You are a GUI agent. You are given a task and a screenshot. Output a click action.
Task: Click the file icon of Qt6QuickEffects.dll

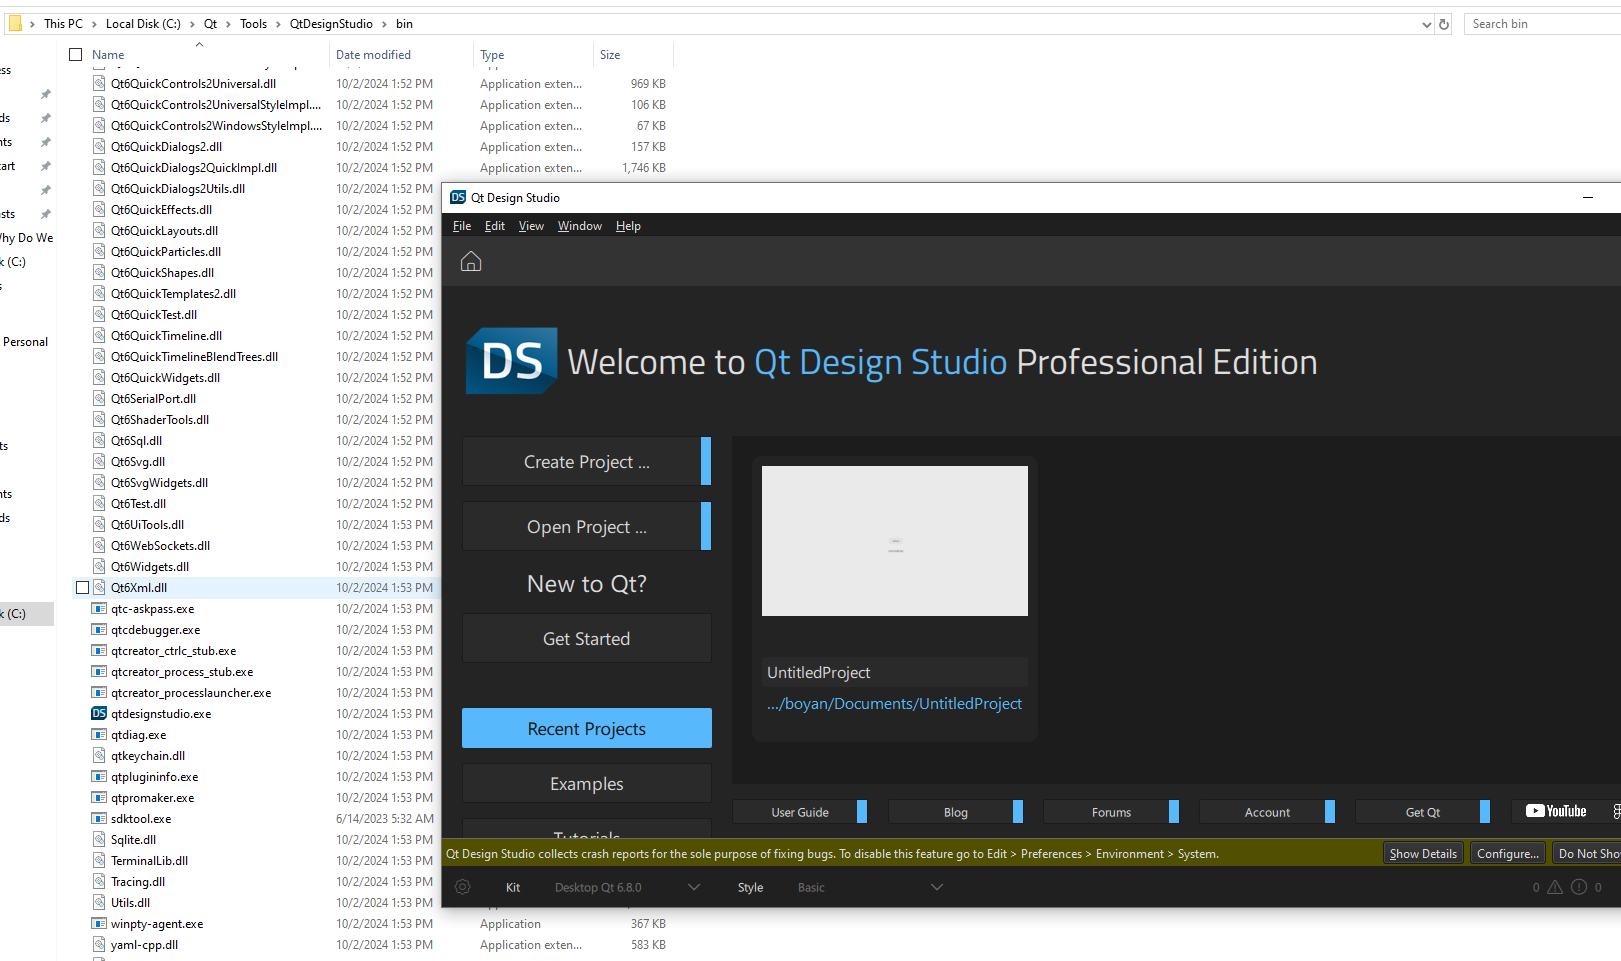coord(99,210)
